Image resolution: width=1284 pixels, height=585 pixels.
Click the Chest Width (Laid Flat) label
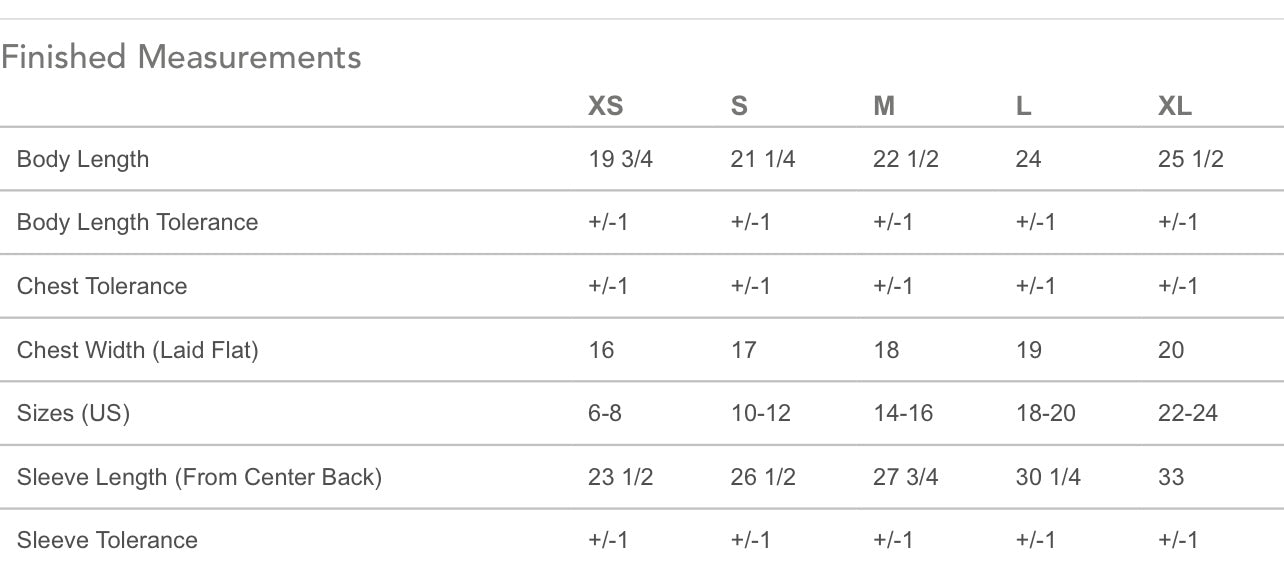coord(137,350)
